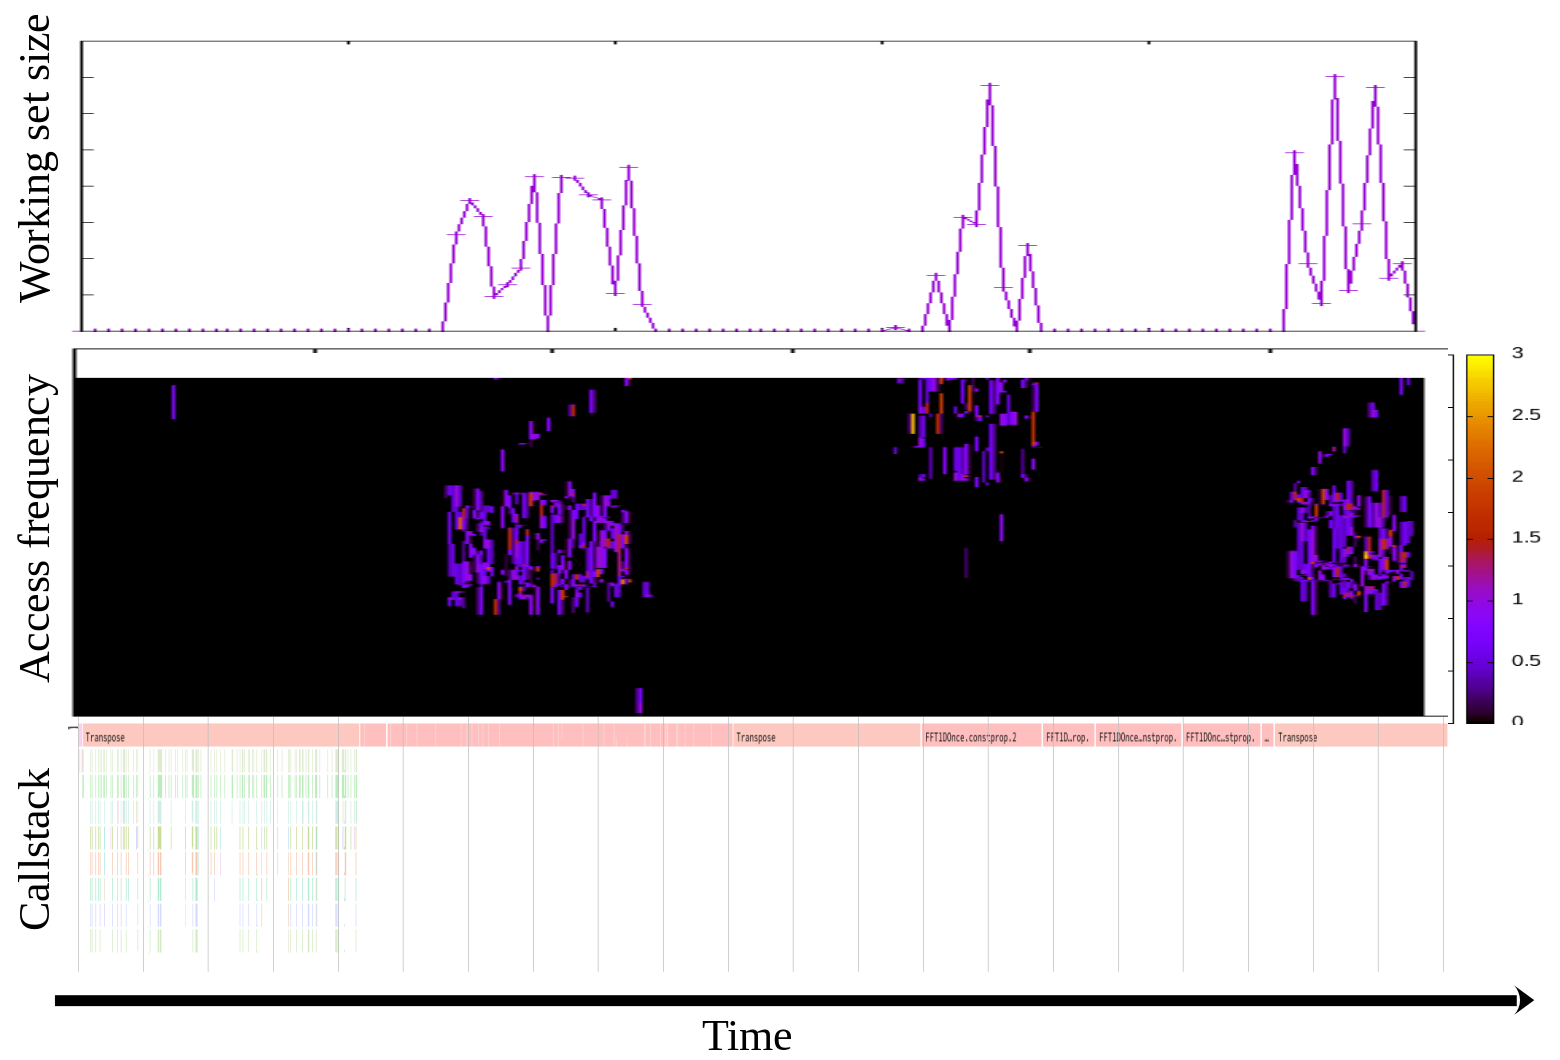This screenshot has width=1560, height=1060.
Task: Click the 3 label atop the color scale
Action: tap(1518, 353)
